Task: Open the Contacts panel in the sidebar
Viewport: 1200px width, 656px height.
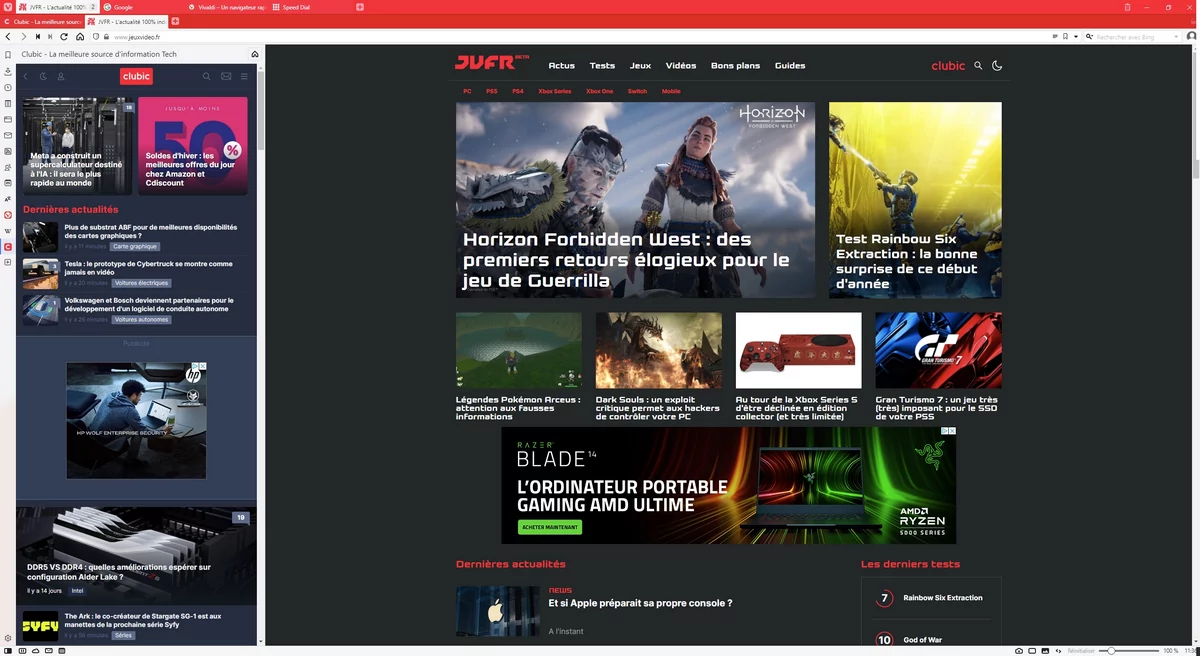Action: click(x=8, y=167)
